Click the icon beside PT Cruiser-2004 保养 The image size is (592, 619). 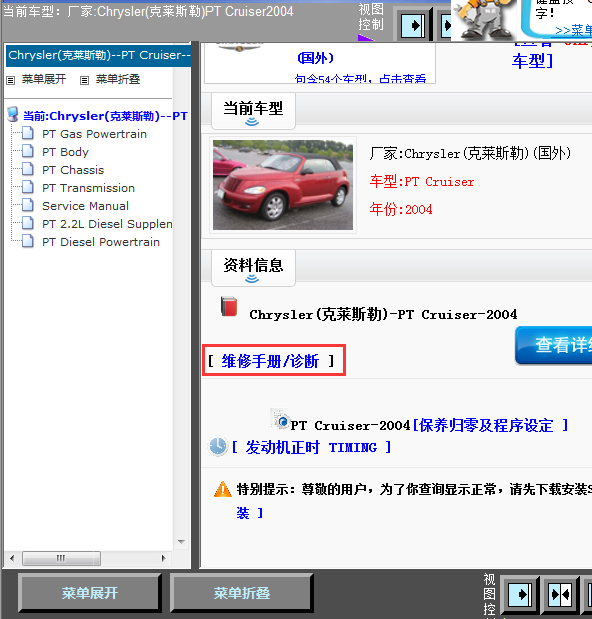click(x=281, y=420)
